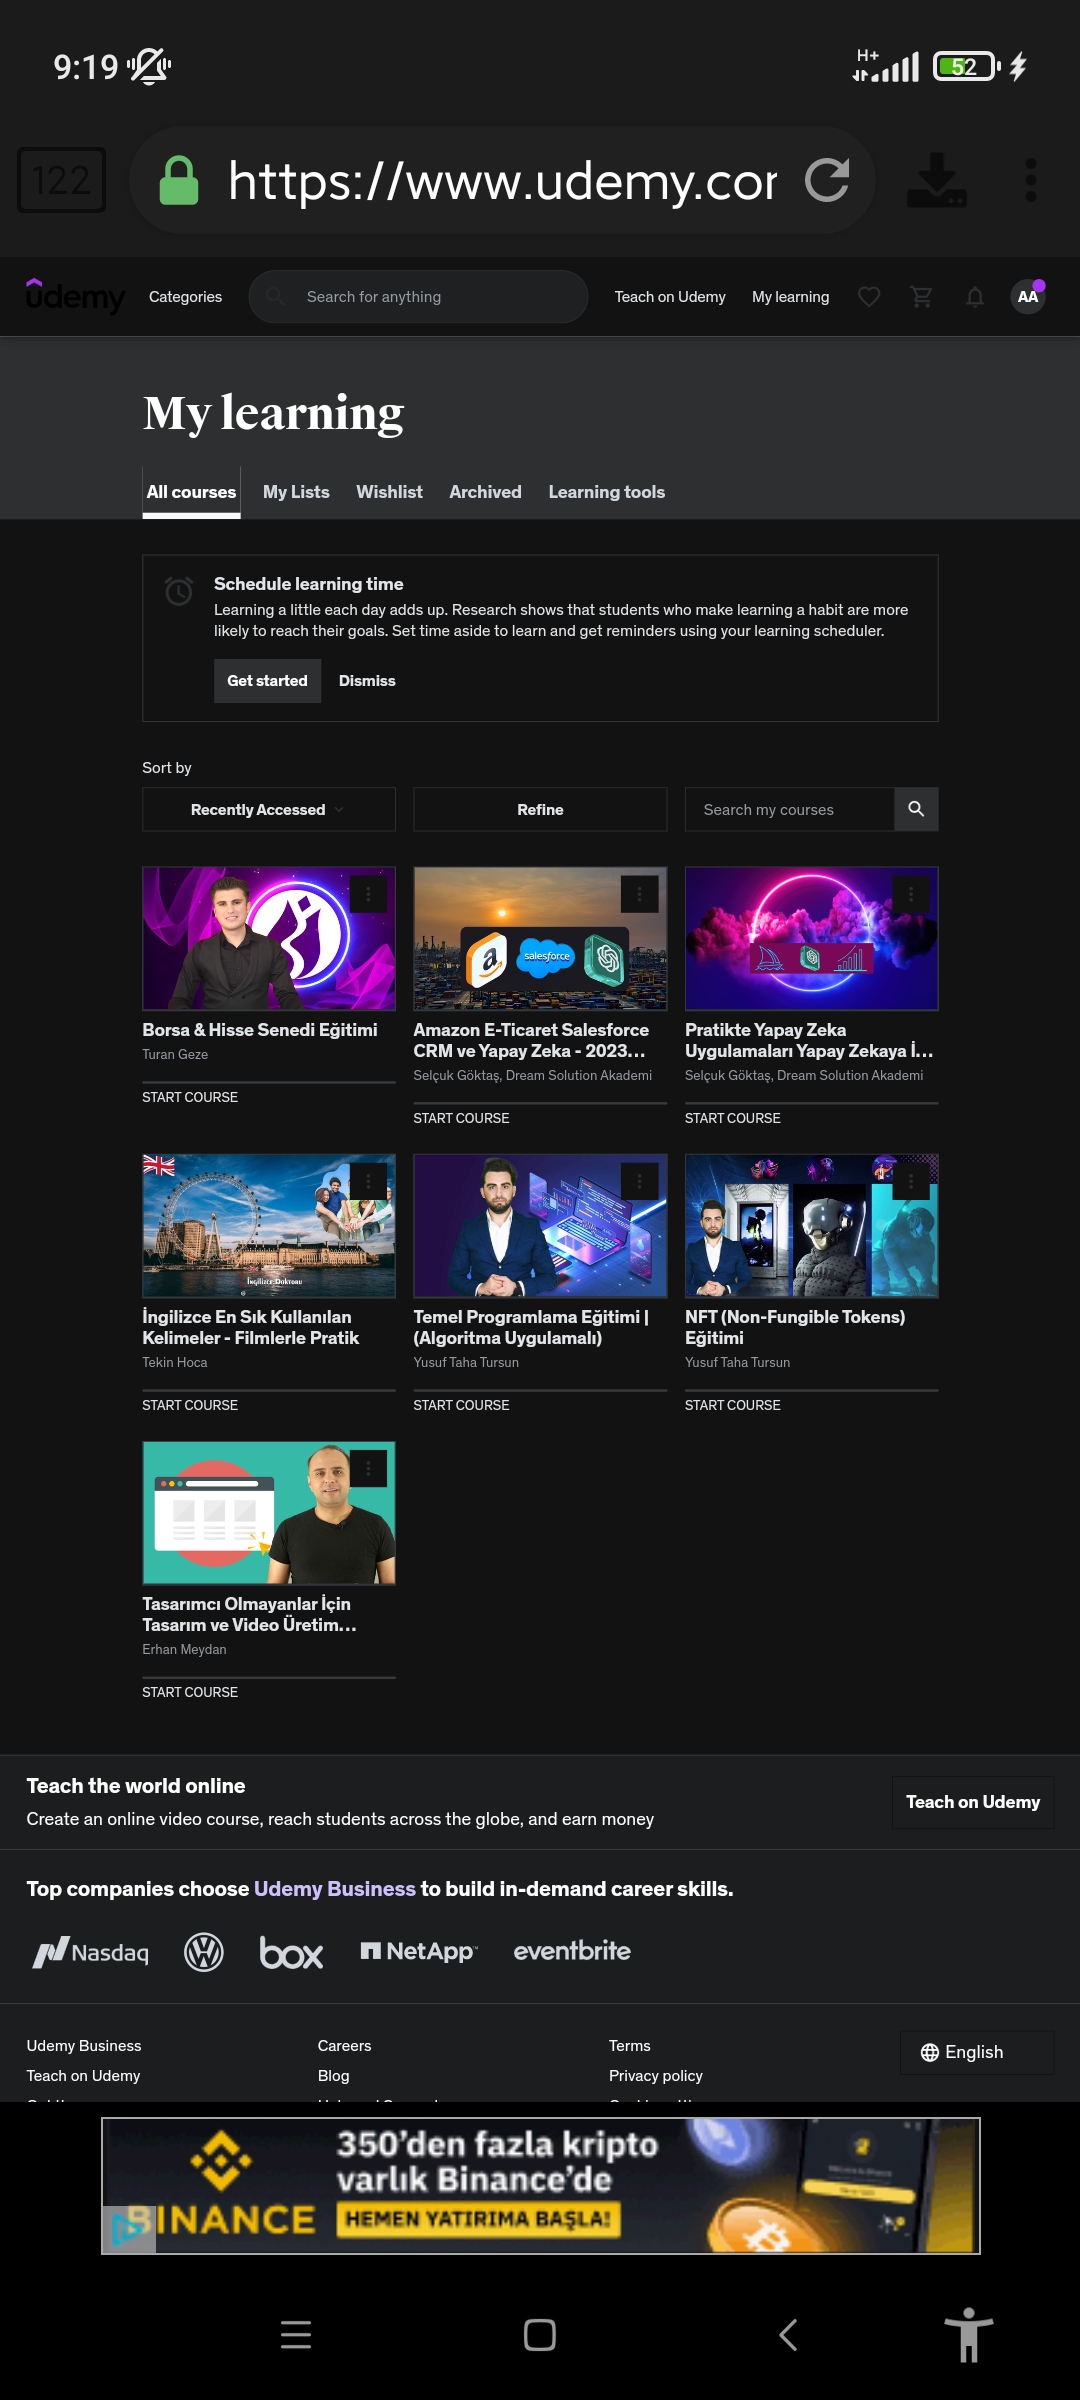Open the Amazon E-Ticaret Salesforce course thumbnail
This screenshot has height=2400, width=1080.
pos(540,938)
